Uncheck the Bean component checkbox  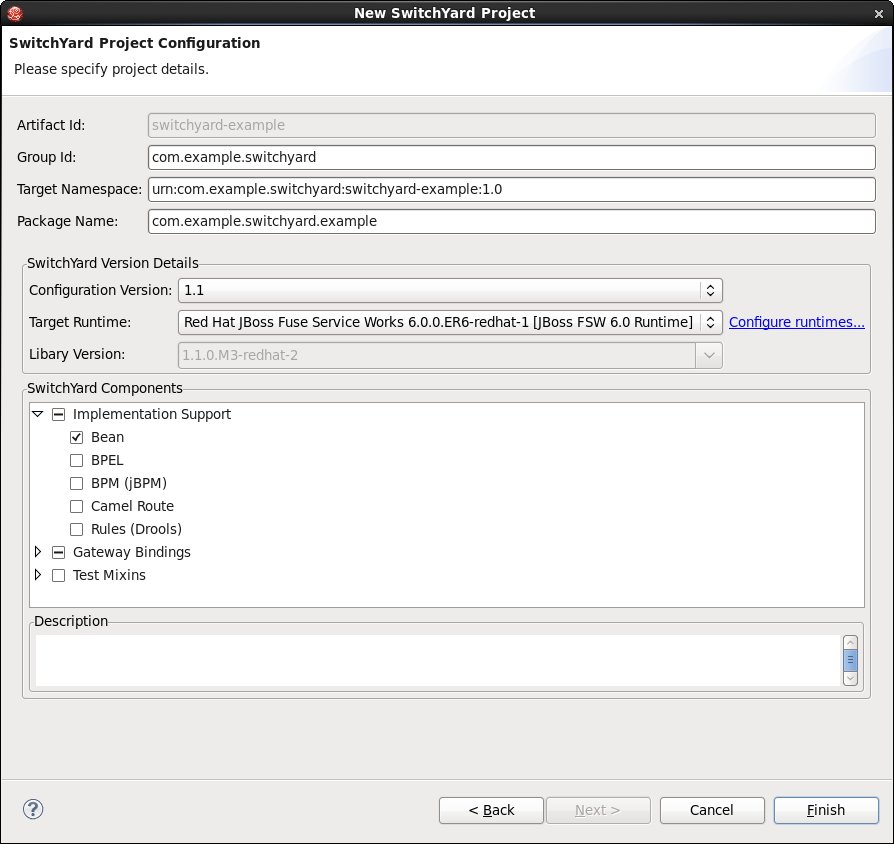tap(76, 437)
